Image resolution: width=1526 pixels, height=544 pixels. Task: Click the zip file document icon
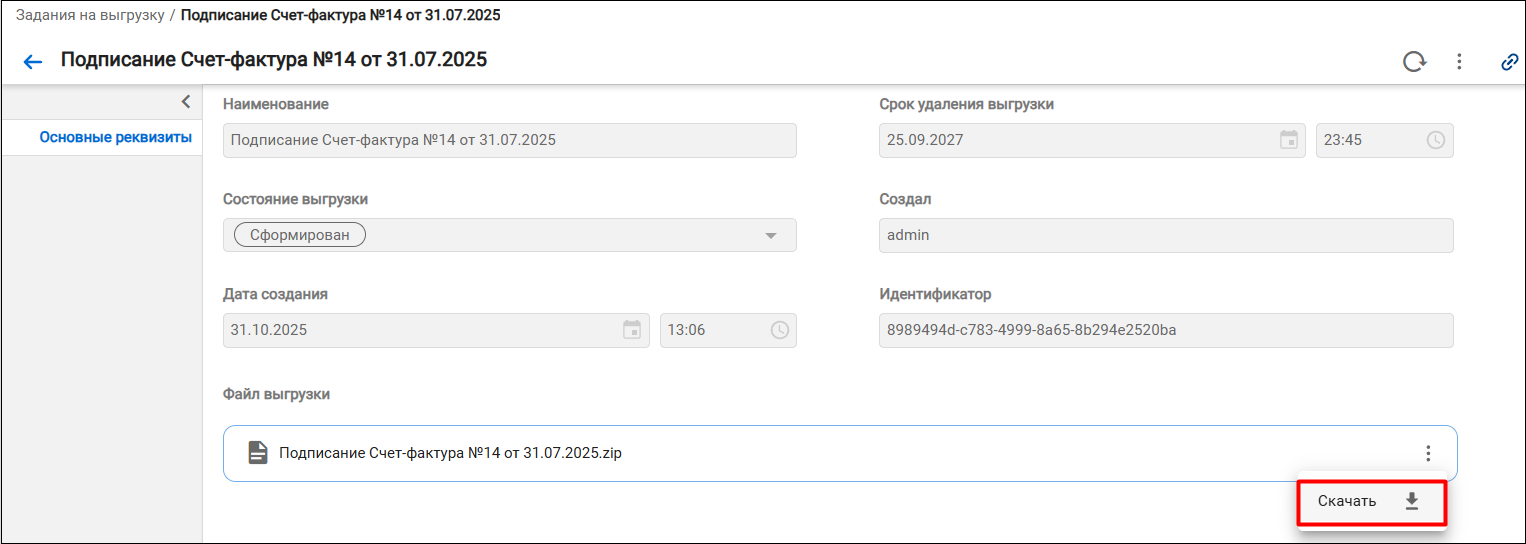click(x=258, y=453)
